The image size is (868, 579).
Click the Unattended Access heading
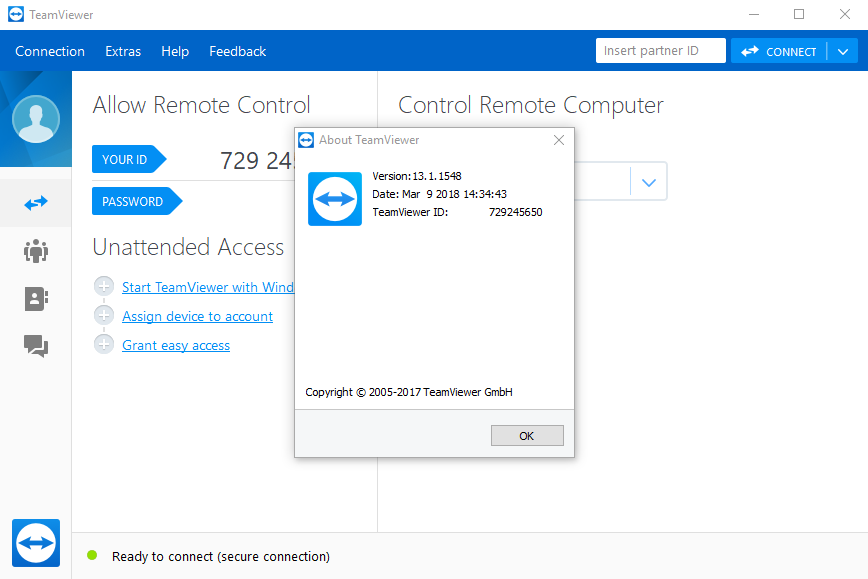click(188, 247)
